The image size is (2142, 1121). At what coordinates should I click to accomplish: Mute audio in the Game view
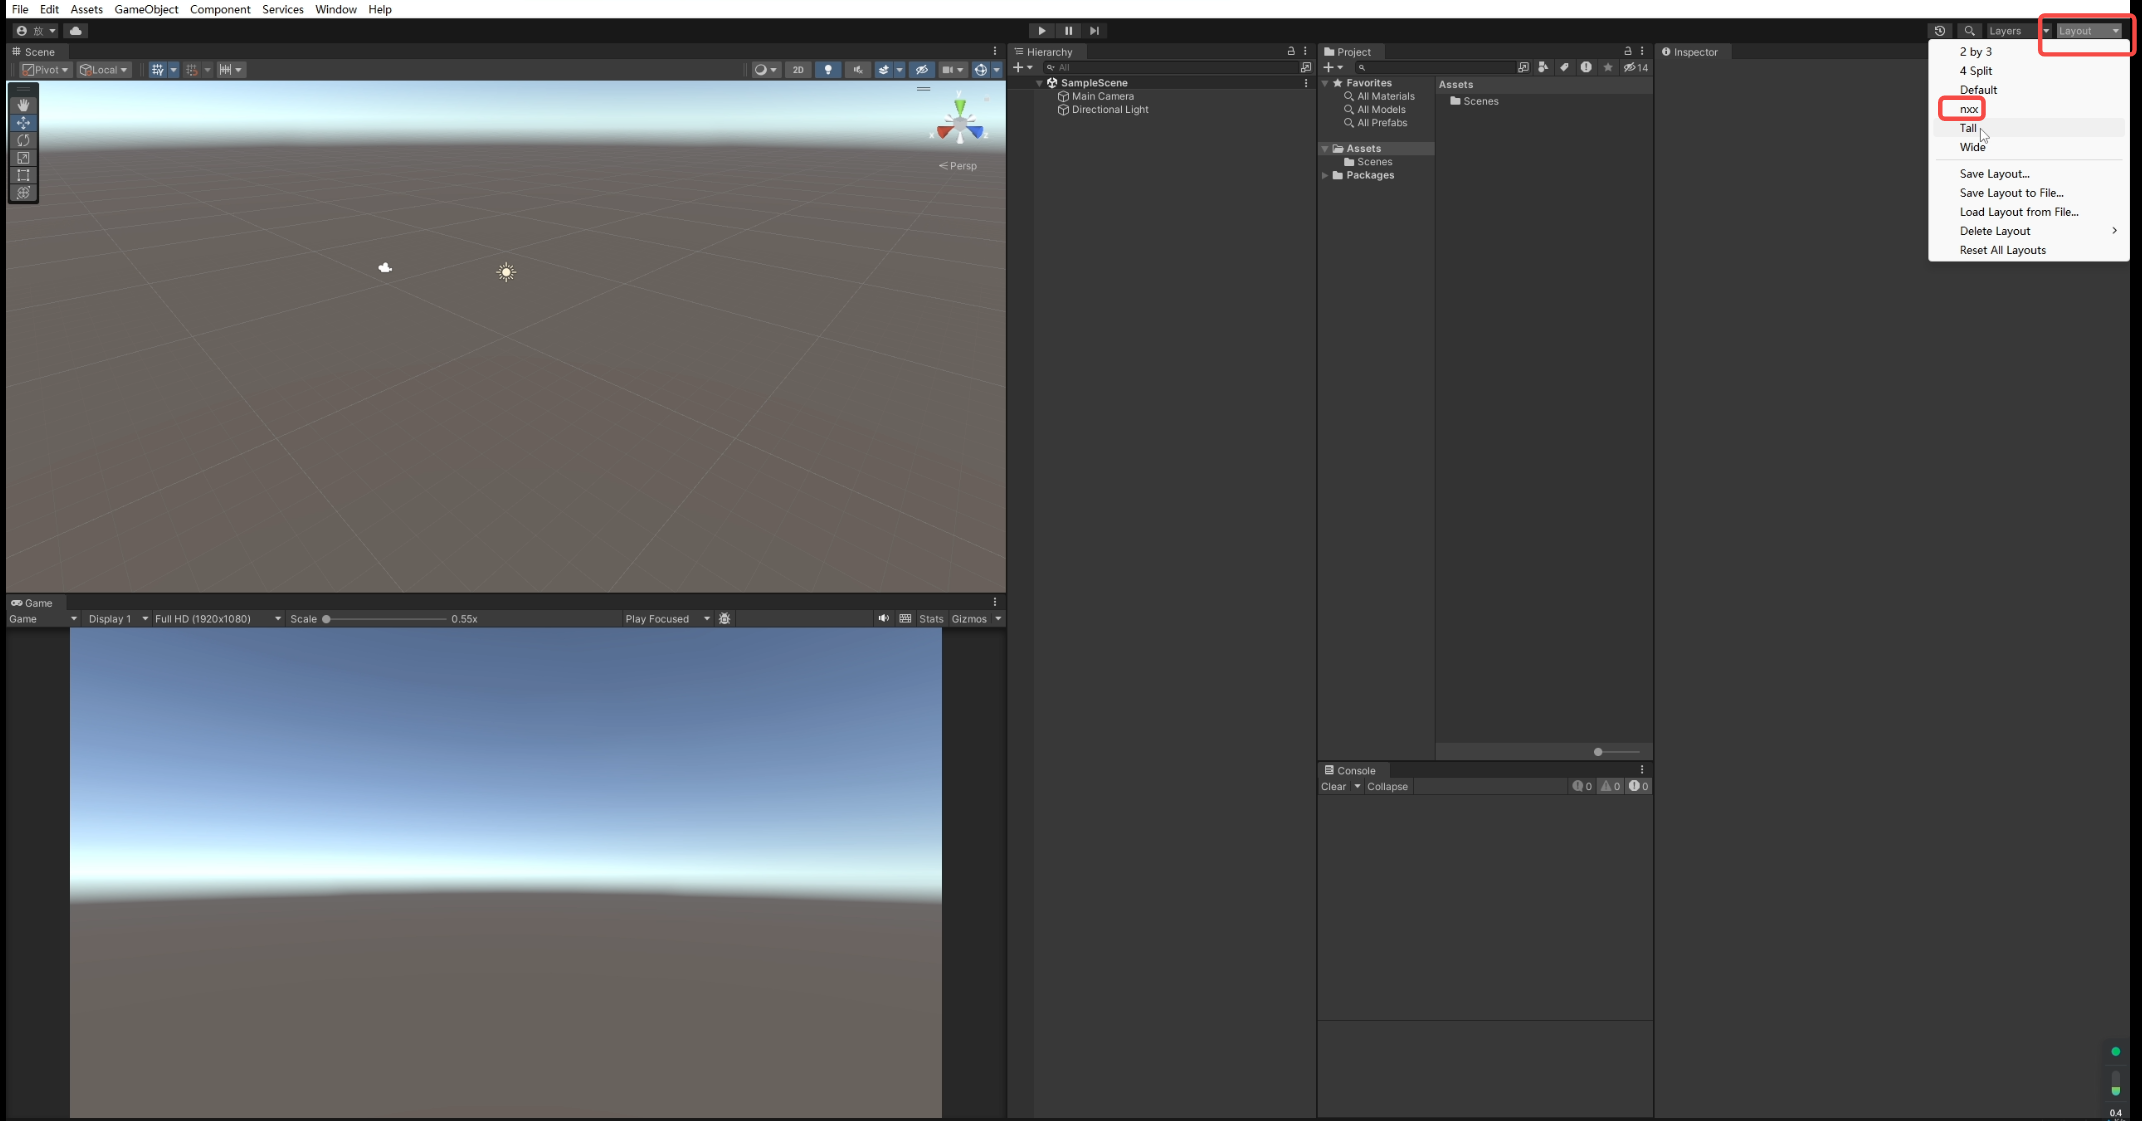click(883, 619)
